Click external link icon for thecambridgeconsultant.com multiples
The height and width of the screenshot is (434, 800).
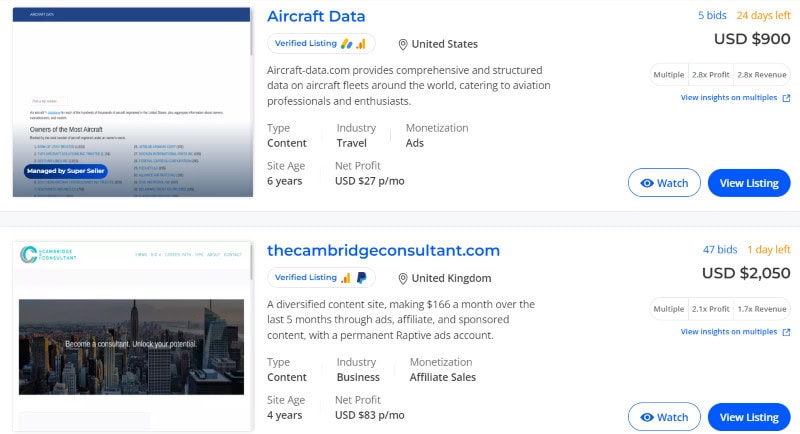(786, 332)
